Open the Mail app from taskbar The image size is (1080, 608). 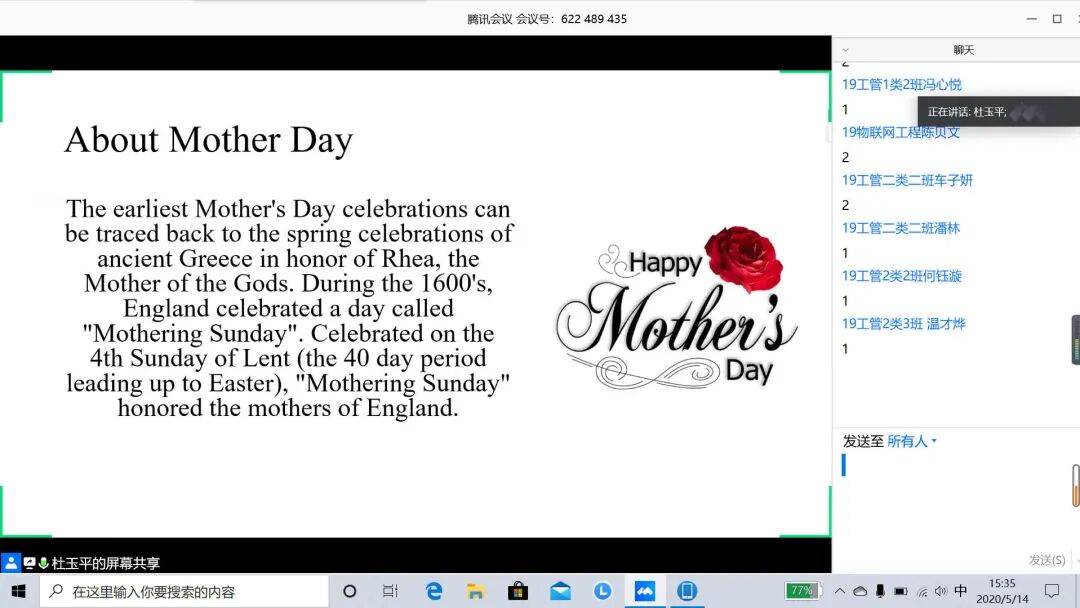coord(561,591)
